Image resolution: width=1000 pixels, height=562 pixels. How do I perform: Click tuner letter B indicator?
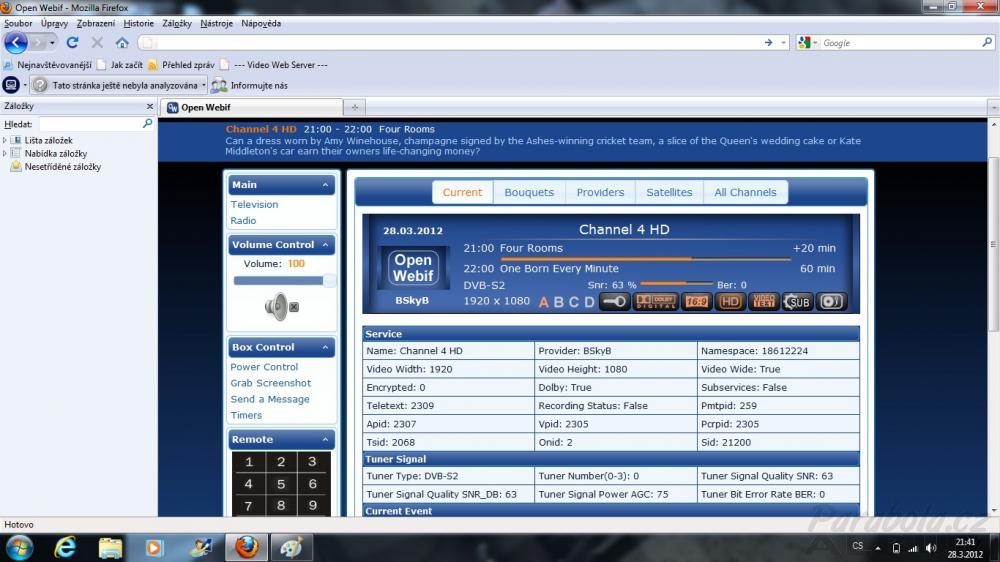pyautogui.click(x=559, y=302)
